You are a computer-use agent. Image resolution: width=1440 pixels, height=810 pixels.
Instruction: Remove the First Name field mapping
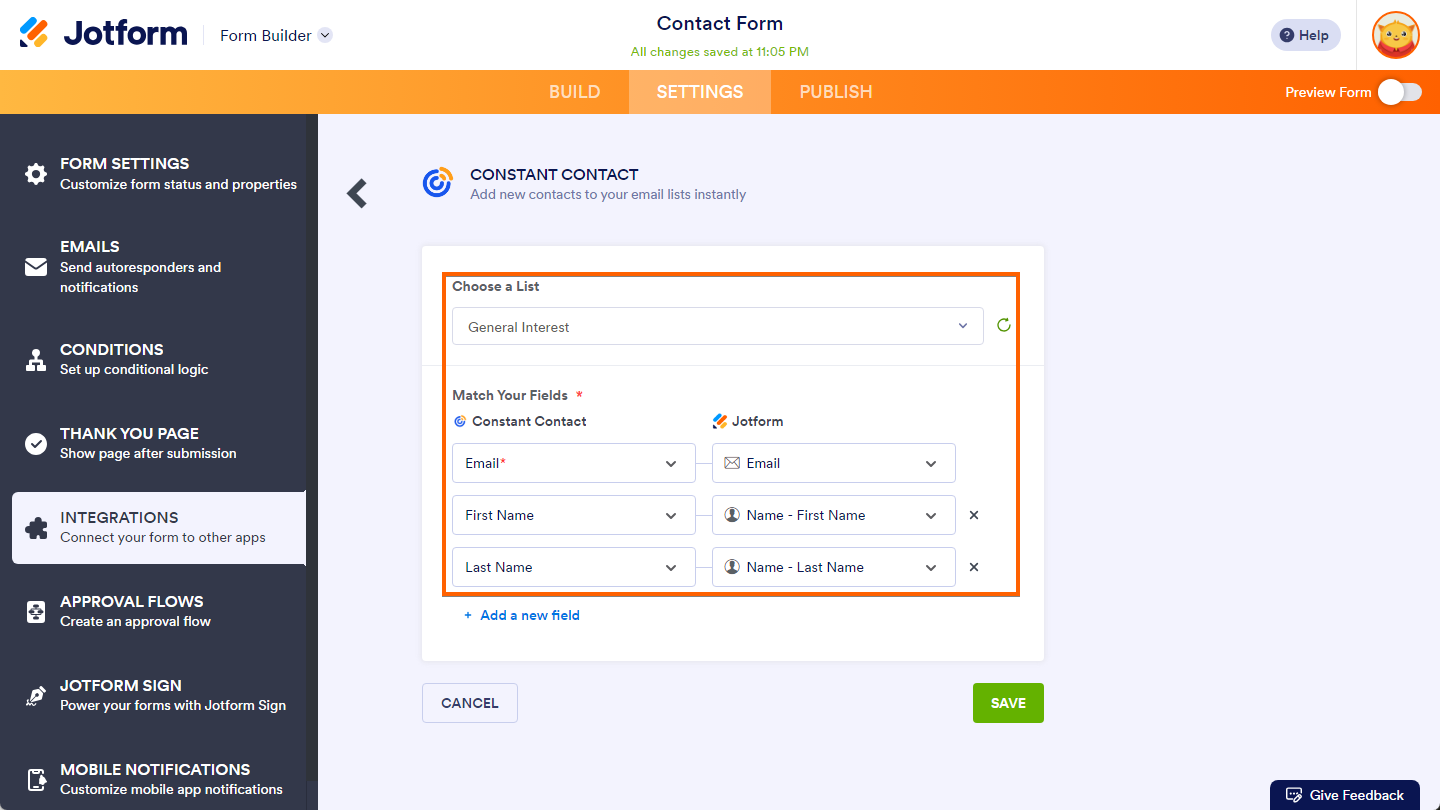coord(974,515)
